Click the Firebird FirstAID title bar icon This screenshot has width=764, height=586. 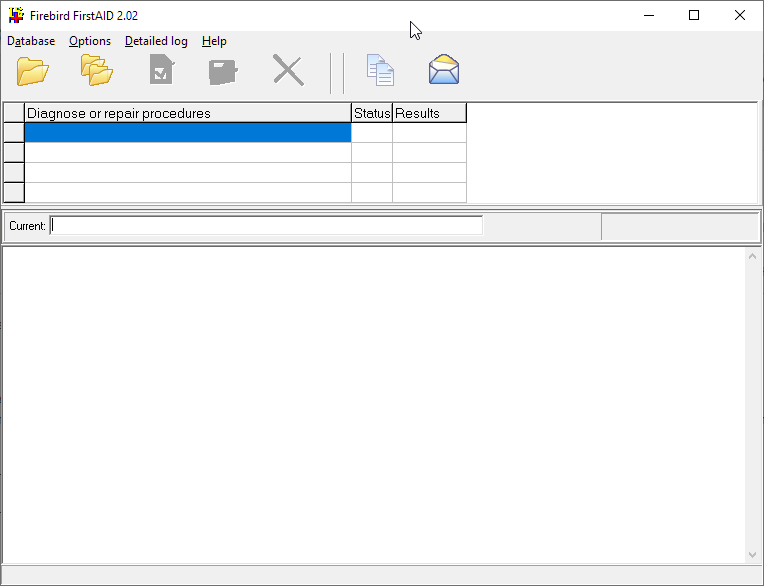(16, 15)
